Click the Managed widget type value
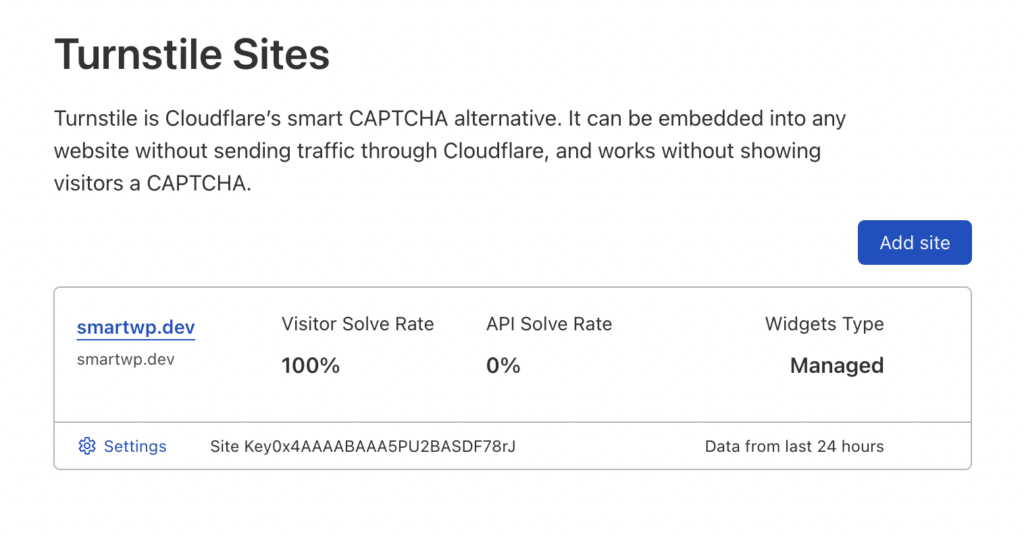 [837, 365]
